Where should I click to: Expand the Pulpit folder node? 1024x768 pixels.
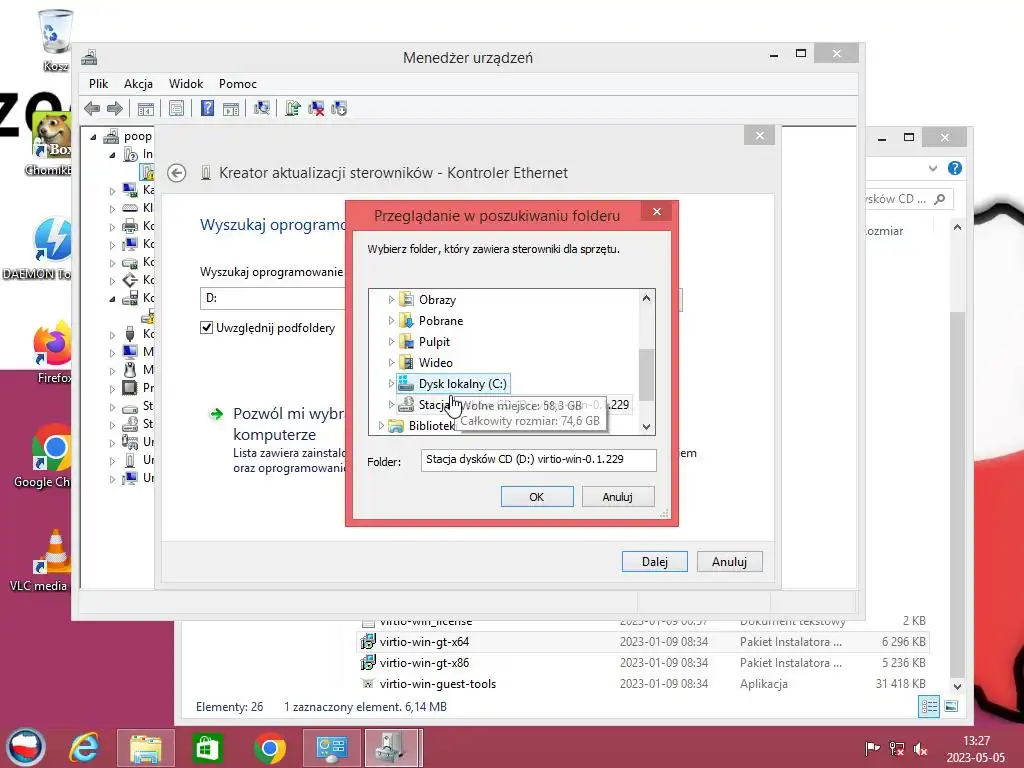[x=391, y=342]
